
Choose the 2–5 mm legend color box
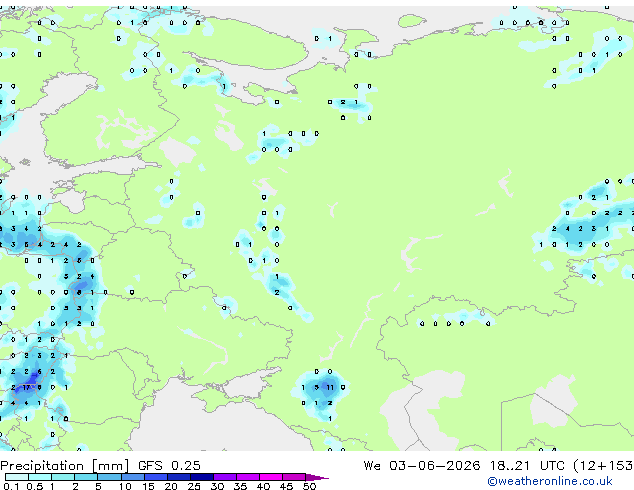(x=86, y=477)
